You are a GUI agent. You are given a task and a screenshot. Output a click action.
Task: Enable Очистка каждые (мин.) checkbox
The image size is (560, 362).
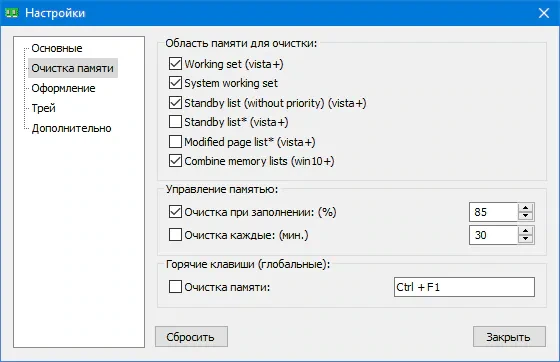pyautogui.click(x=175, y=235)
